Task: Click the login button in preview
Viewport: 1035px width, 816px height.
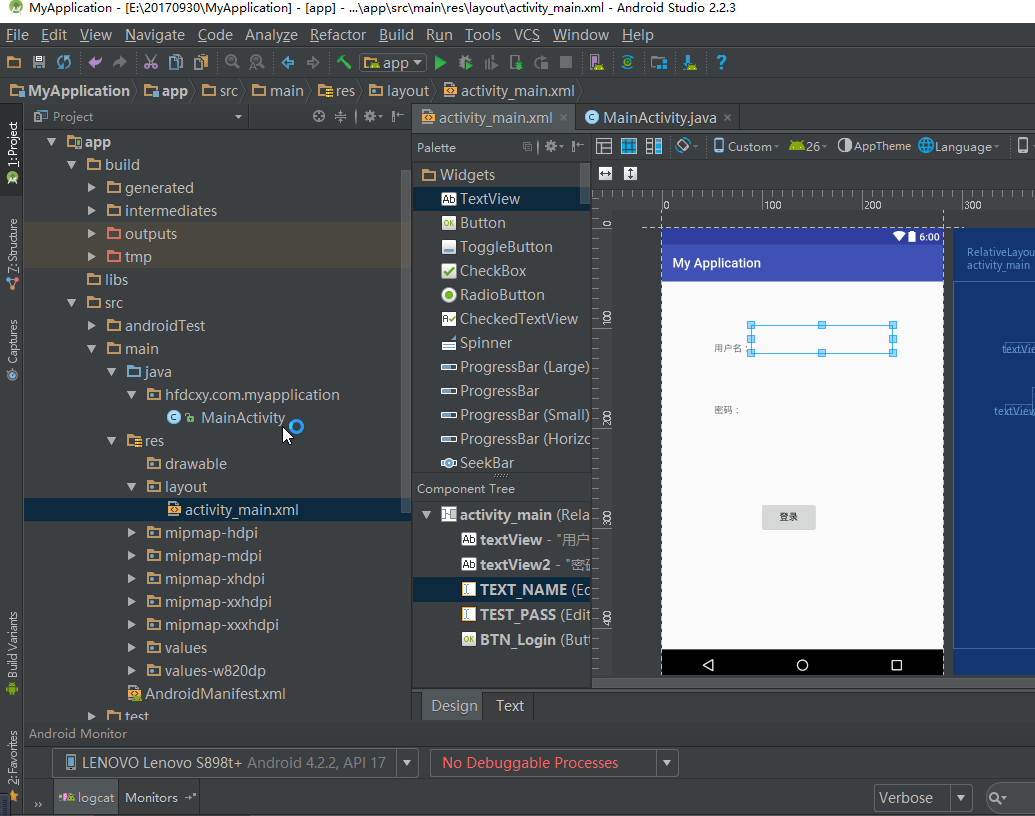Action: pyautogui.click(x=788, y=517)
